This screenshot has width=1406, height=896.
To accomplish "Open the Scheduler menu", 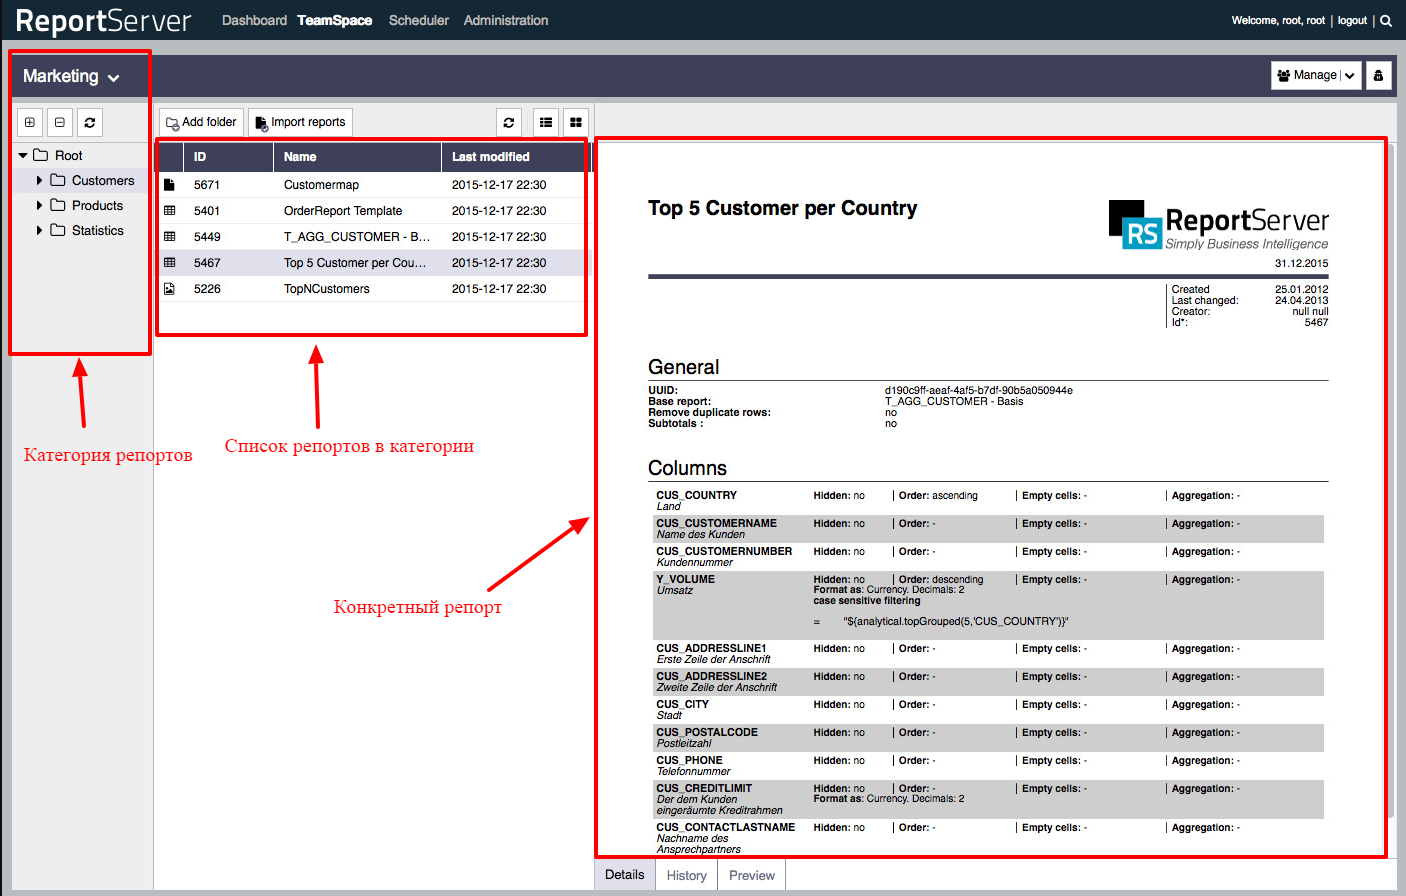I will (x=418, y=20).
